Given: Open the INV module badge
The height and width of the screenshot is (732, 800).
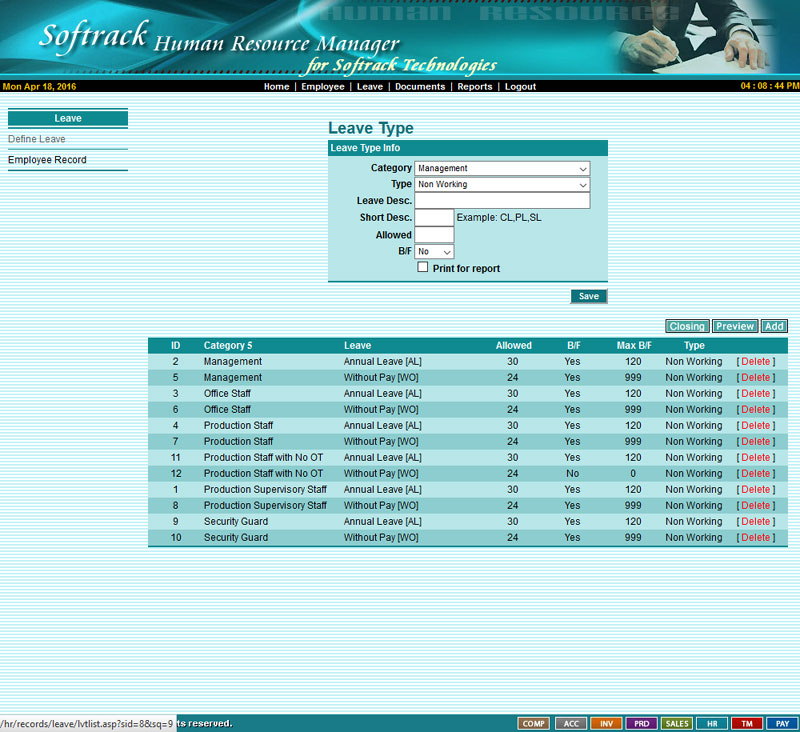Looking at the screenshot, I should tap(606, 723).
